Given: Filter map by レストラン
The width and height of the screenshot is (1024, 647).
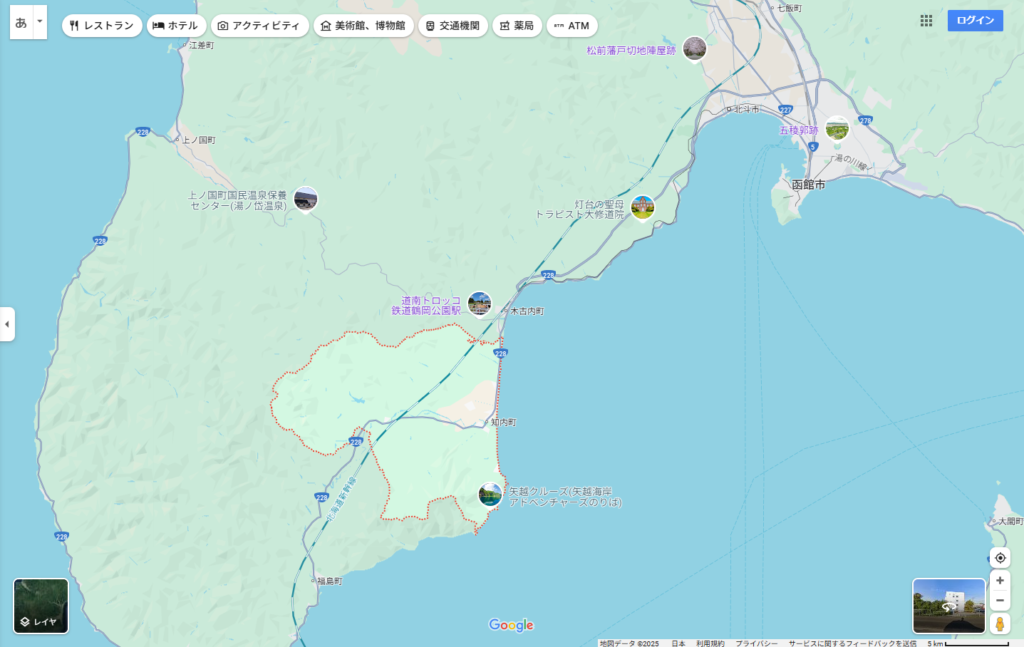Looking at the screenshot, I should [102, 25].
